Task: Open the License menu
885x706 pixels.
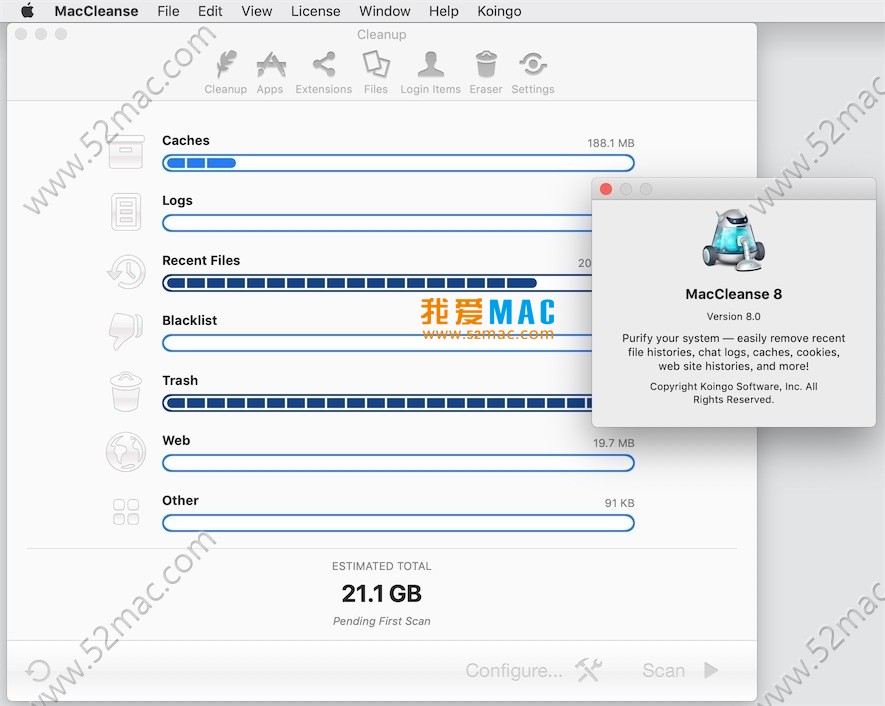Action: [316, 11]
